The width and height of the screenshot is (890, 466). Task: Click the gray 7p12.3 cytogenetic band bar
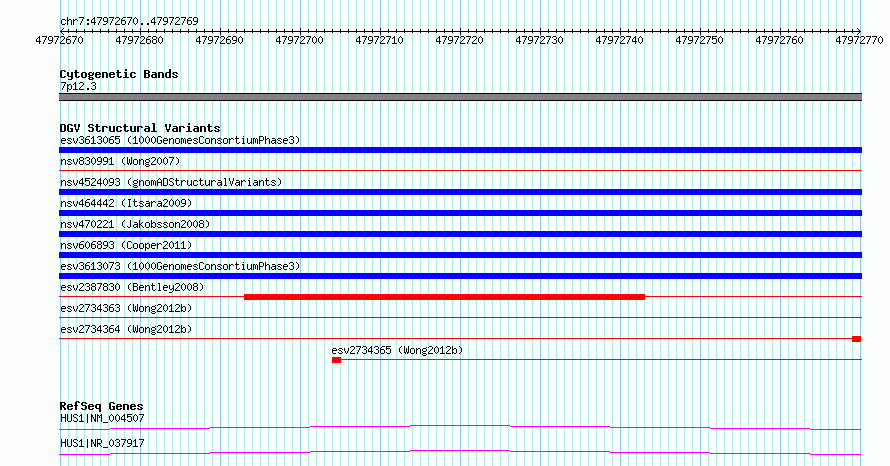[x=460, y=97]
